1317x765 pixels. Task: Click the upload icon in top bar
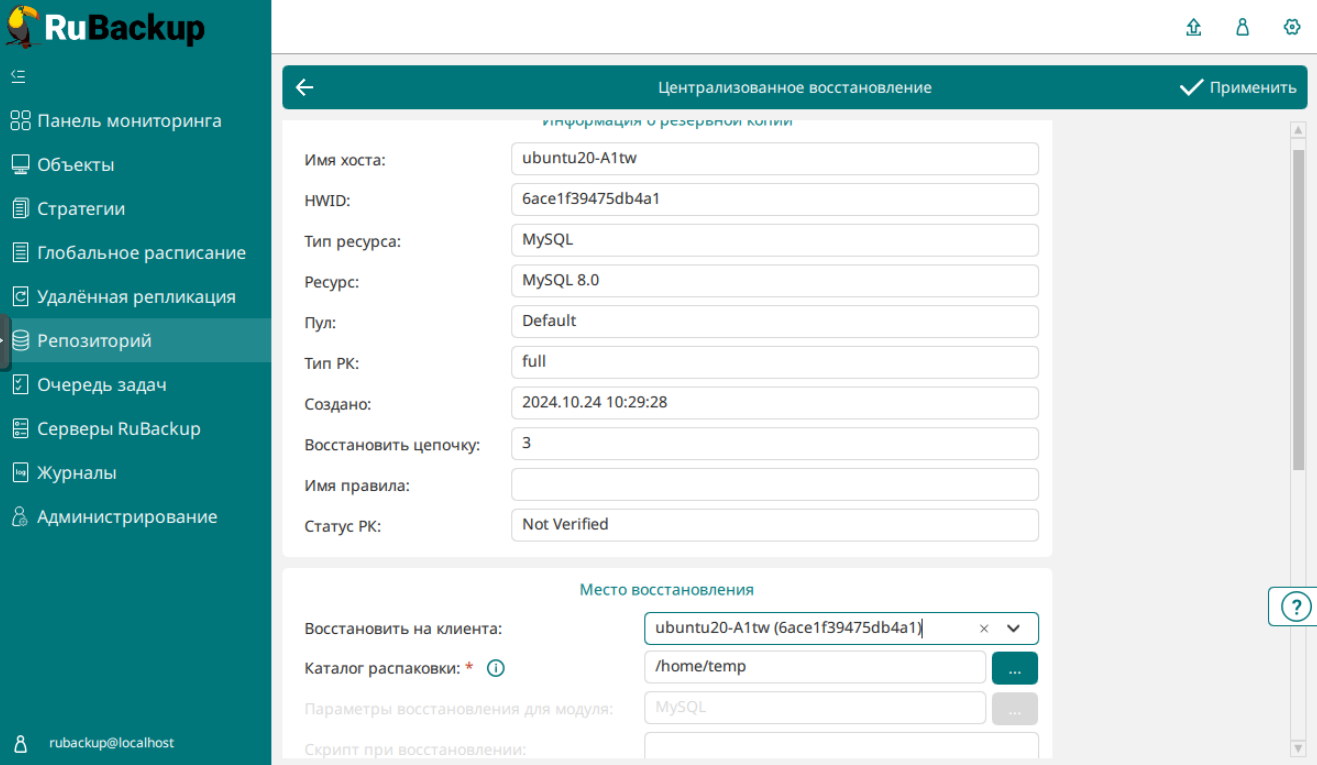pos(1193,27)
